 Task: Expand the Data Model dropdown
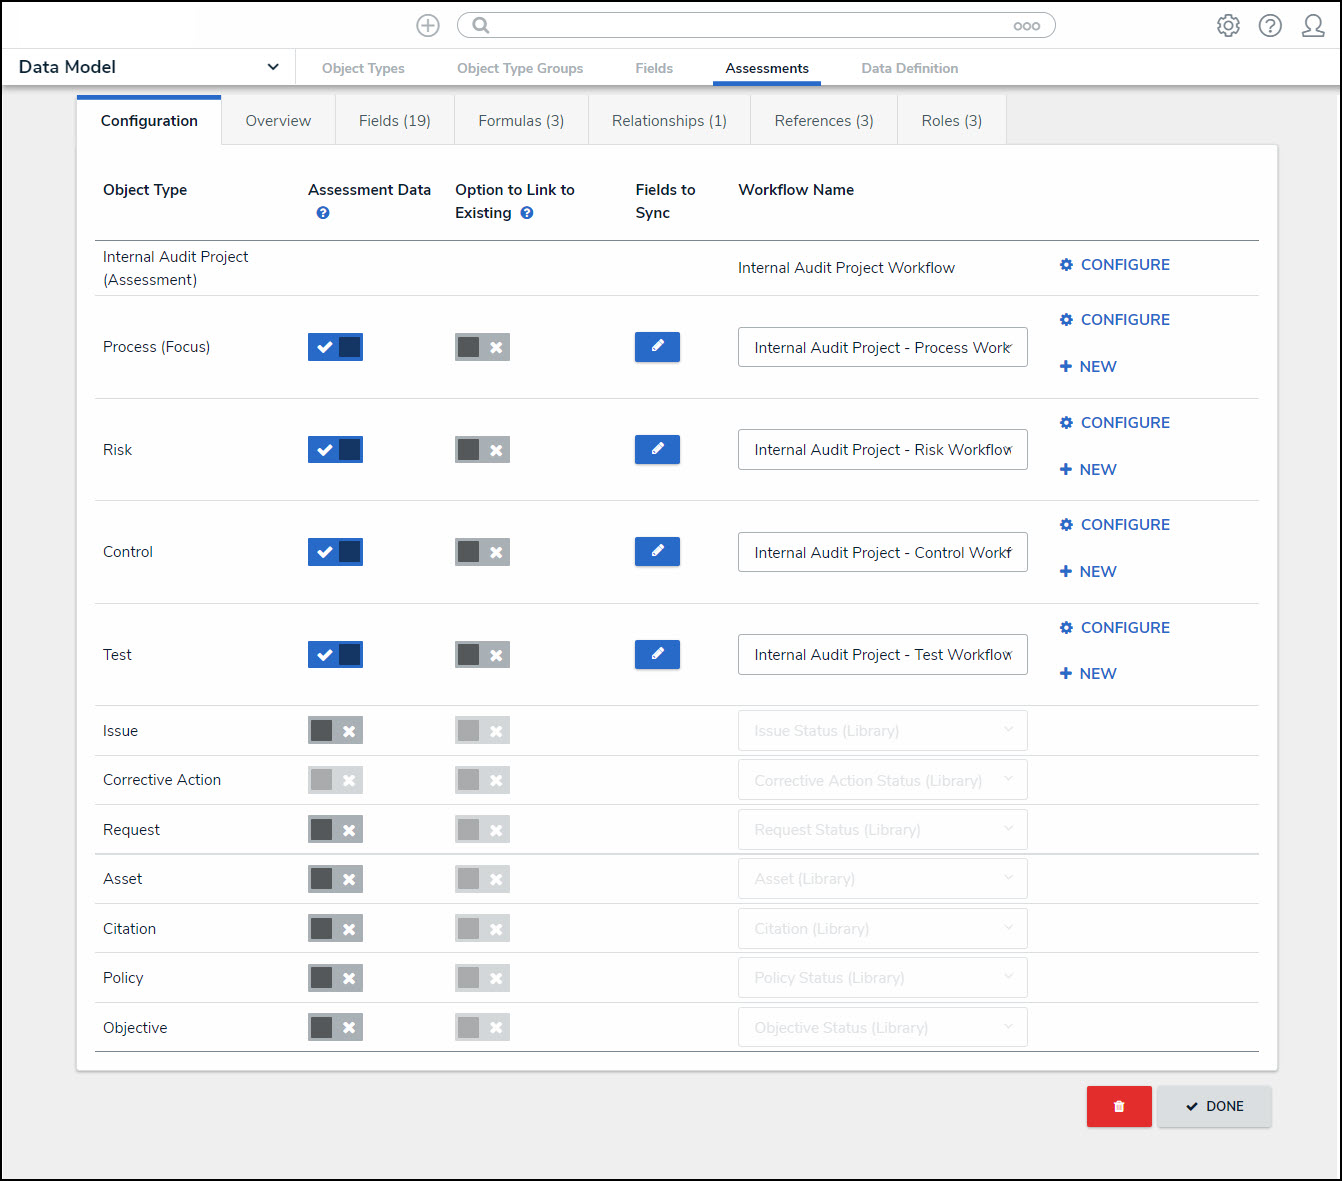pyautogui.click(x=272, y=67)
